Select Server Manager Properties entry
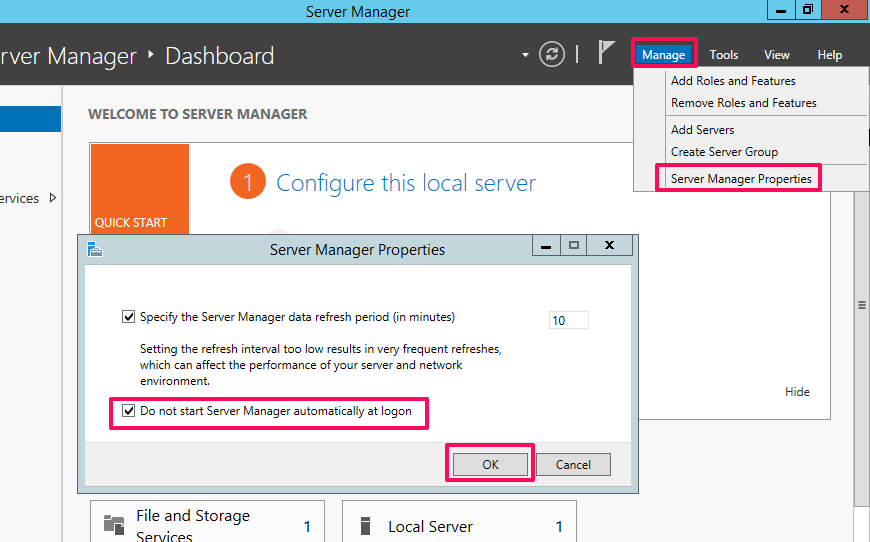The width and height of the screenshot is (870, 542). pyautogui.click(x=741, y=179)
